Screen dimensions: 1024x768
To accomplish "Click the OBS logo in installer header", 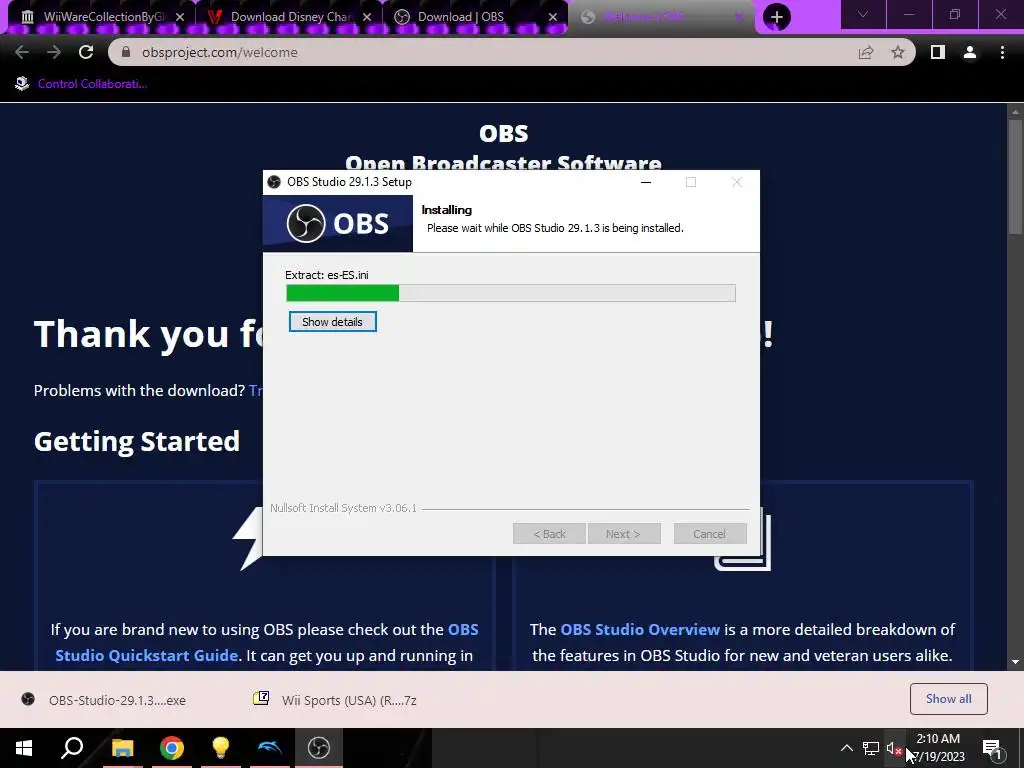I will pyautogui.click(x=338, y=223).
